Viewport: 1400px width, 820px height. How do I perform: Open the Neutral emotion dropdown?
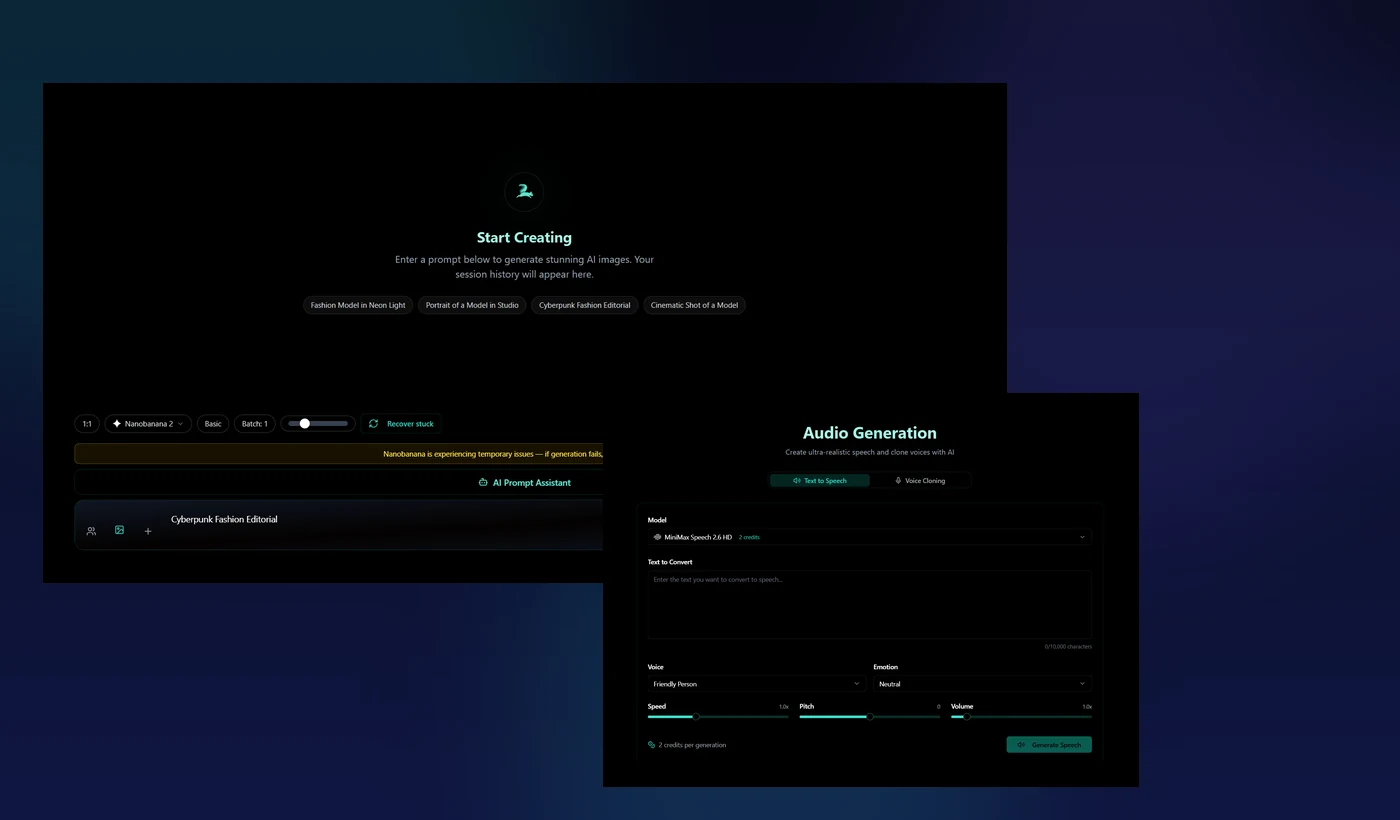(982, 684)
